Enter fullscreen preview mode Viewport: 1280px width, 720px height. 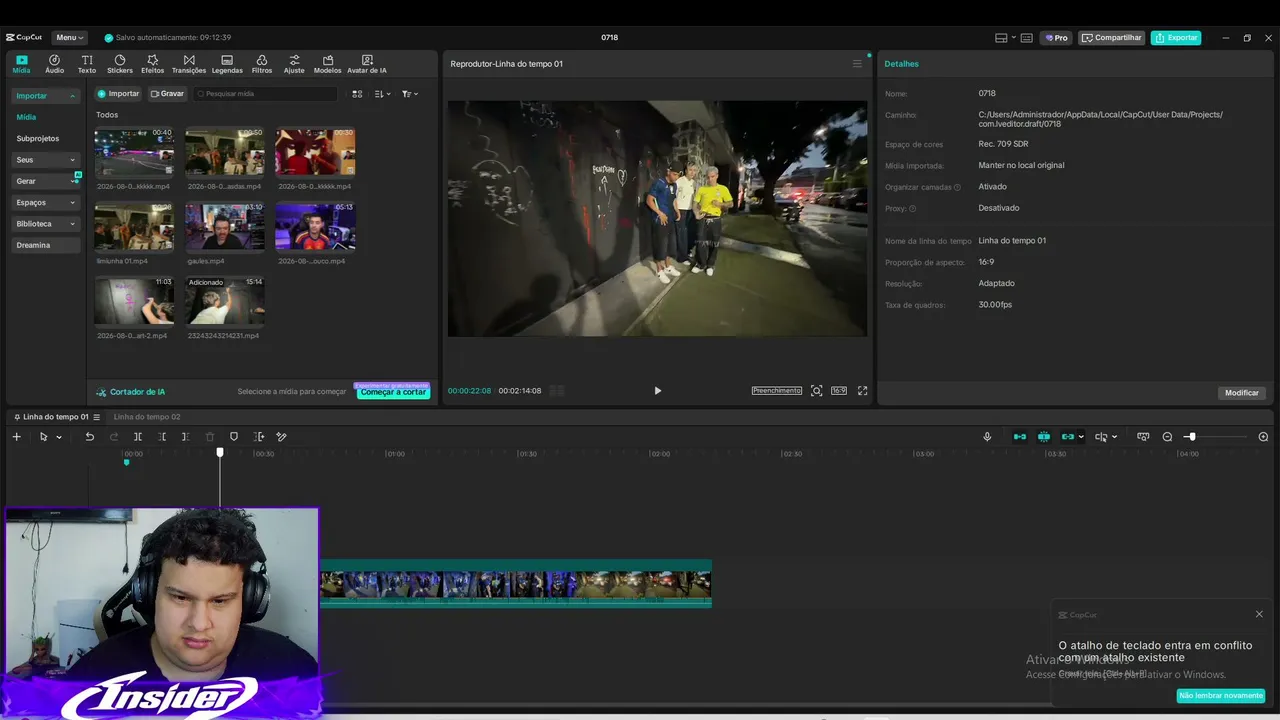pyautogui.click(x=862, y=391)
